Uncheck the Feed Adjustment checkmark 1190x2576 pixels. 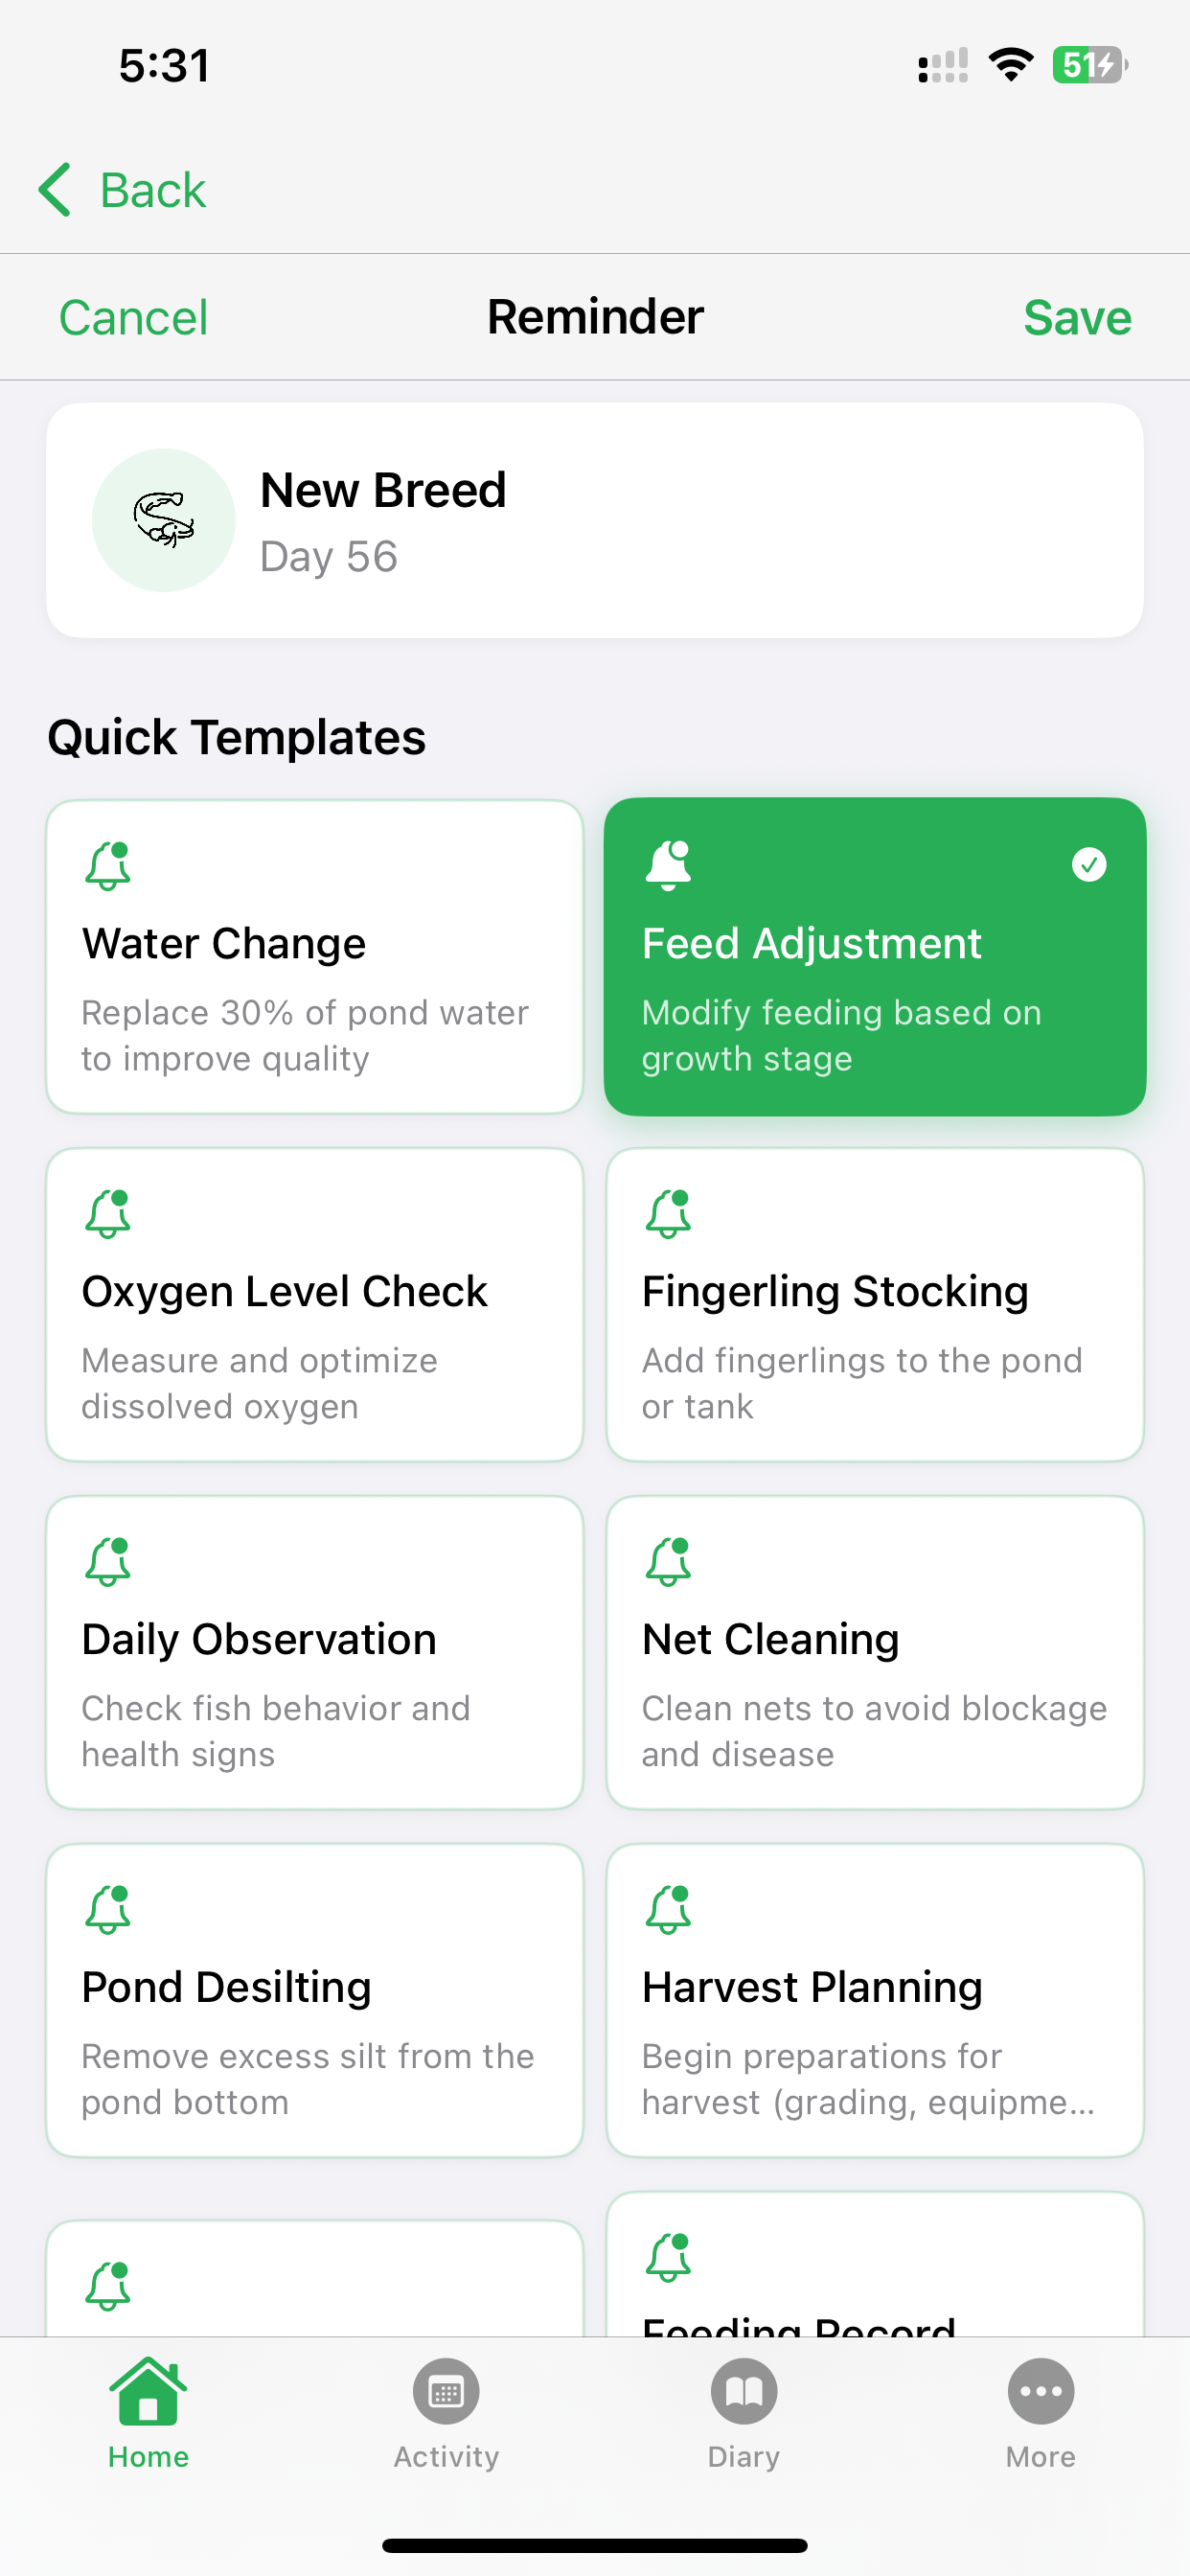(1088, 864)
